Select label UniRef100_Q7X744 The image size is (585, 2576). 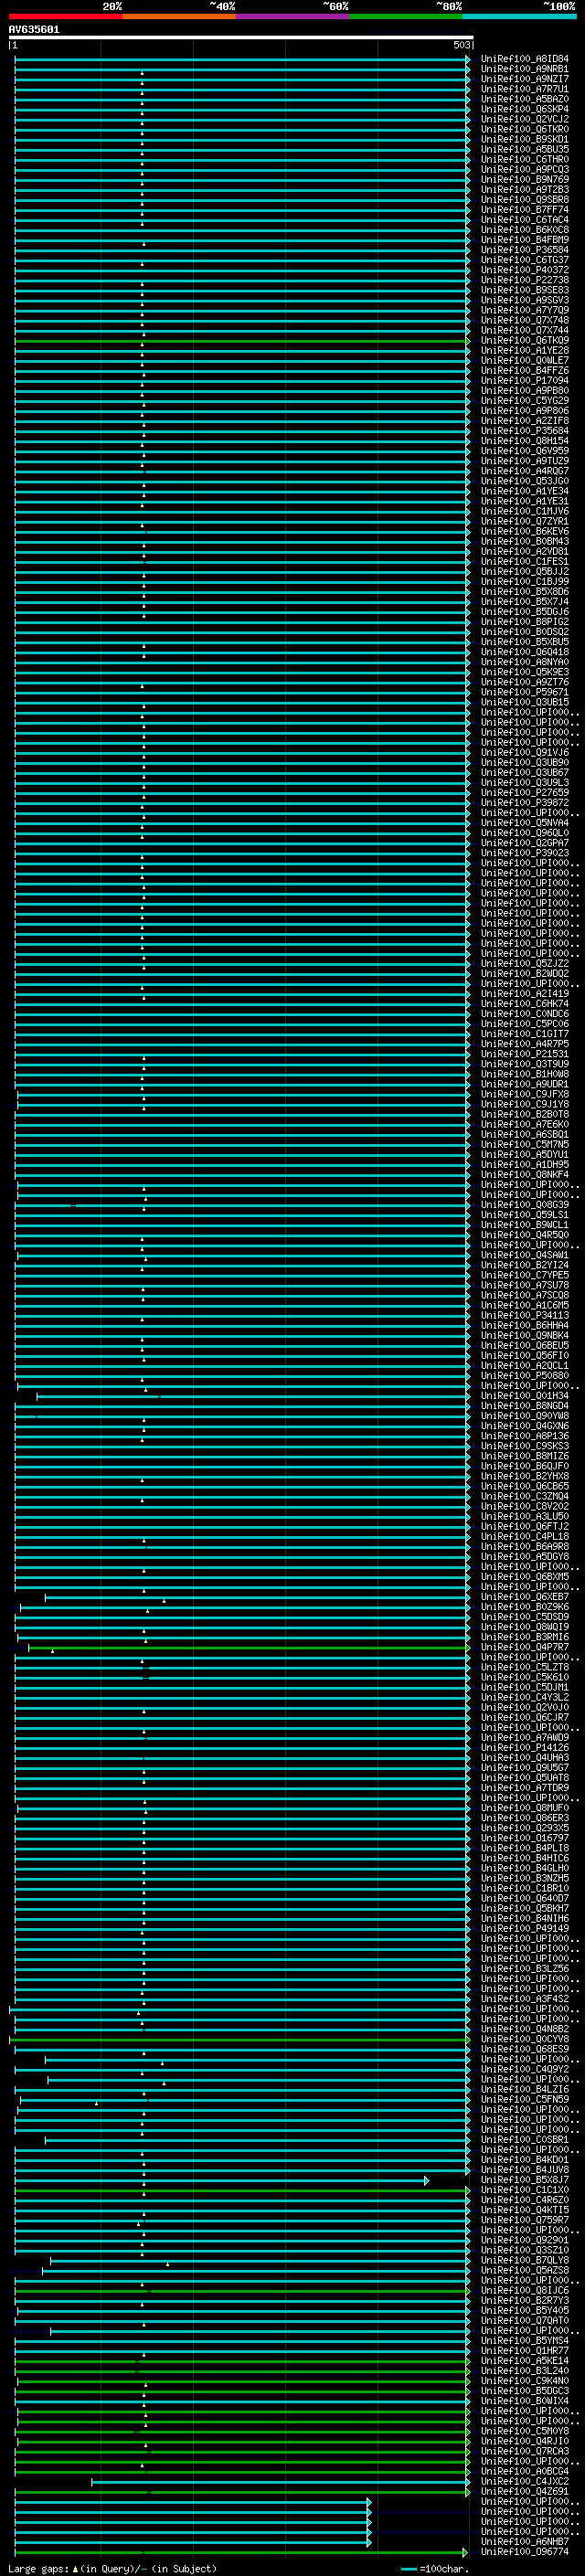click(525, 330)
